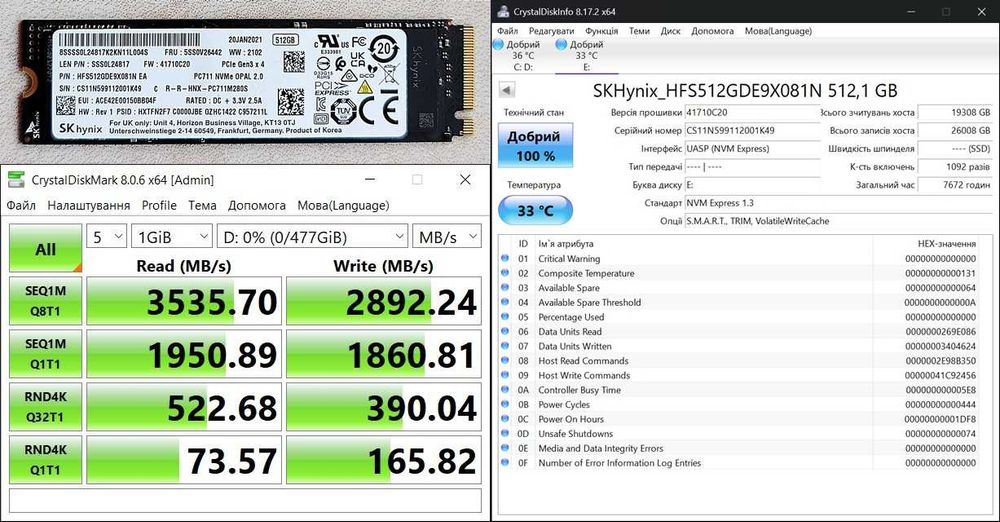Click the interface field UASP (NVM Express)

coord(752,149)
